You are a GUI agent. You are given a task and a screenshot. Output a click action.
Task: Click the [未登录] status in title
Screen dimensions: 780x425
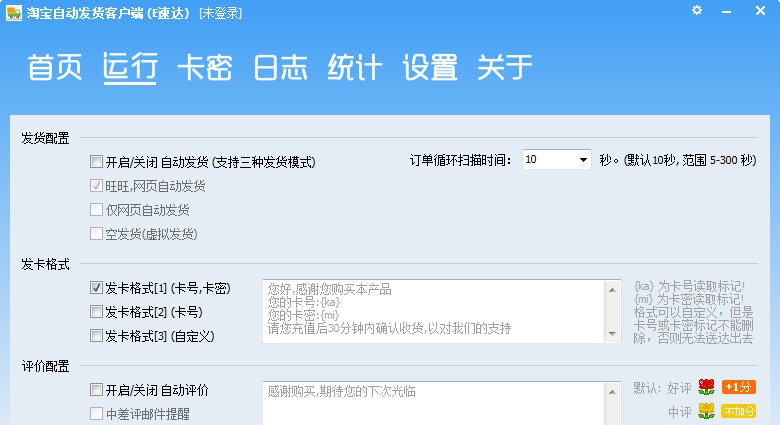point(220,13)
